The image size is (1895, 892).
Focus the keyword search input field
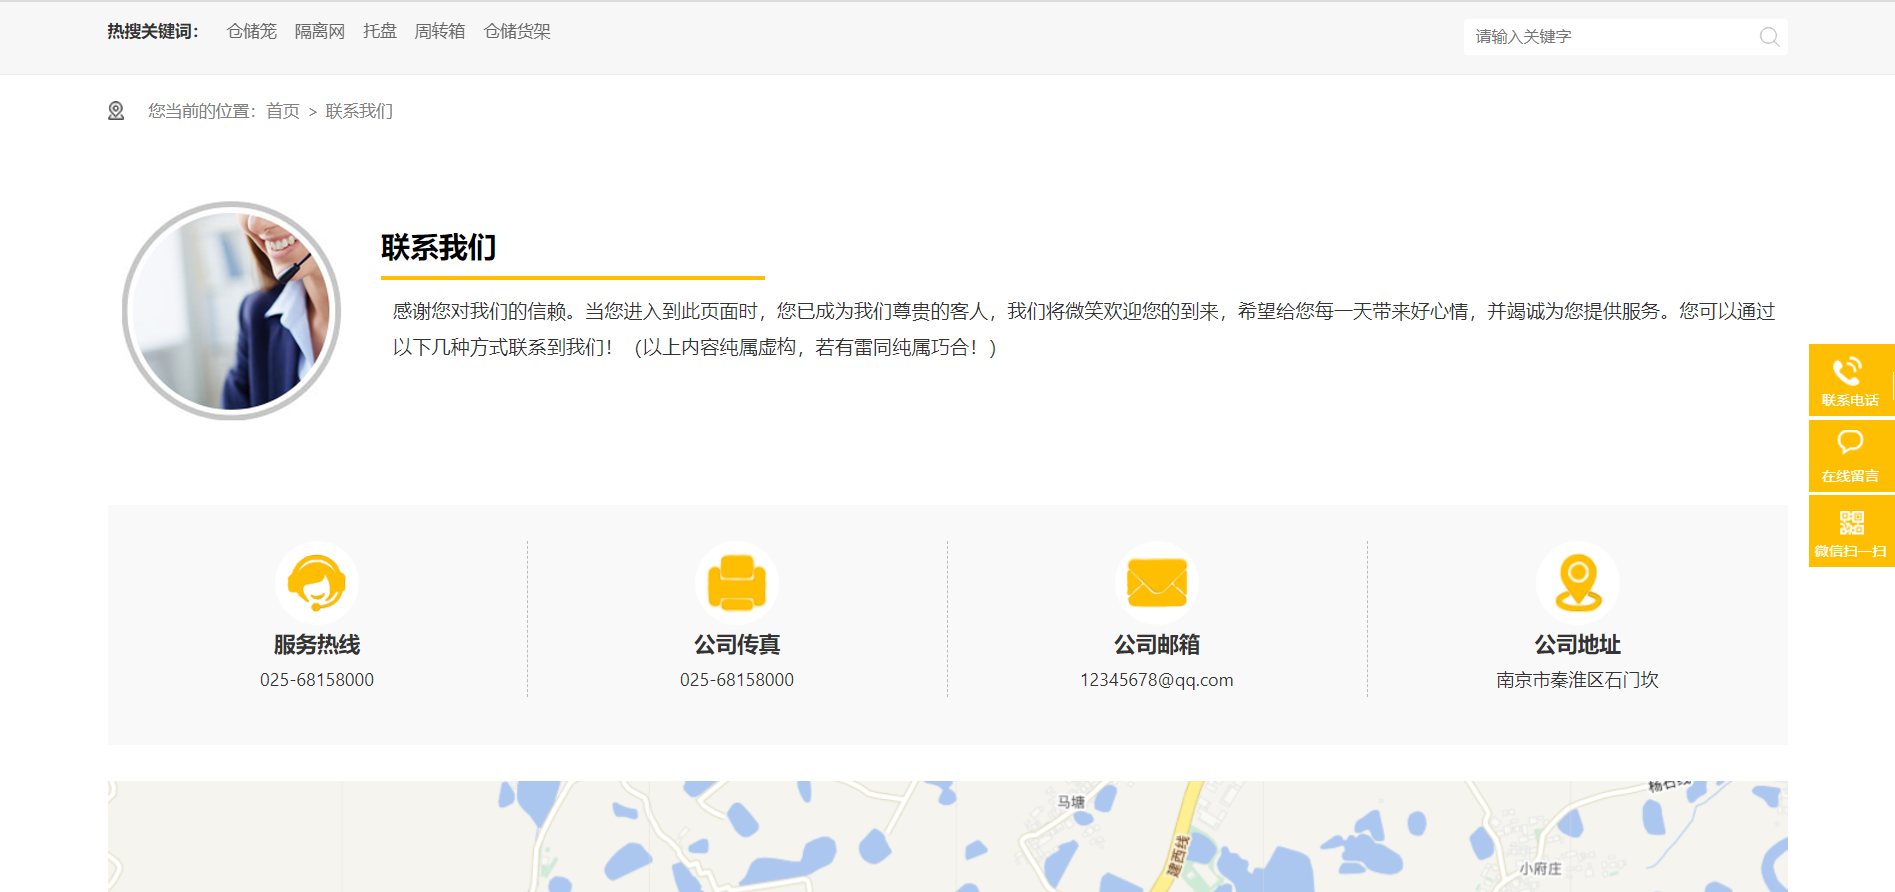point(1610,37)
